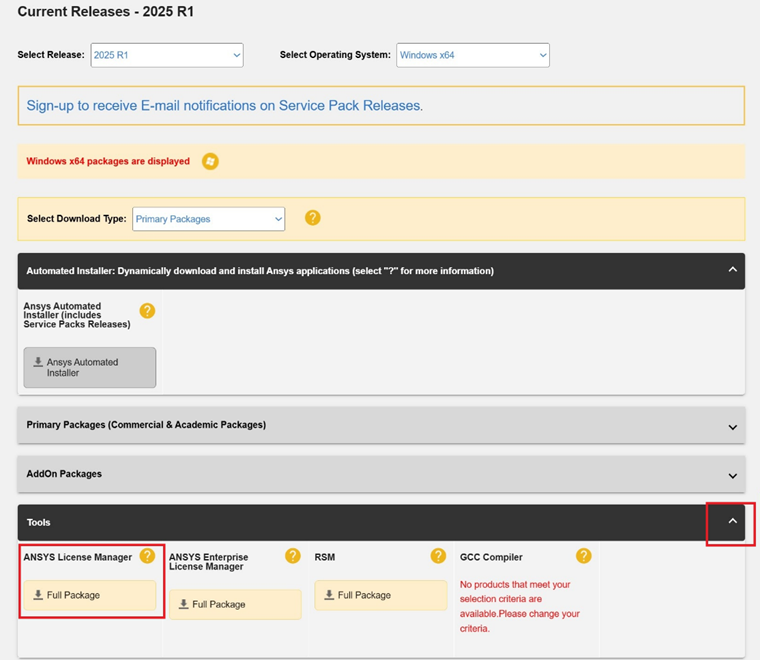Image resolution: width=760 pixels, height=660 pixels.
Task: Click help icon beside Ansys Automated Installer
Action: click(147, 311)
